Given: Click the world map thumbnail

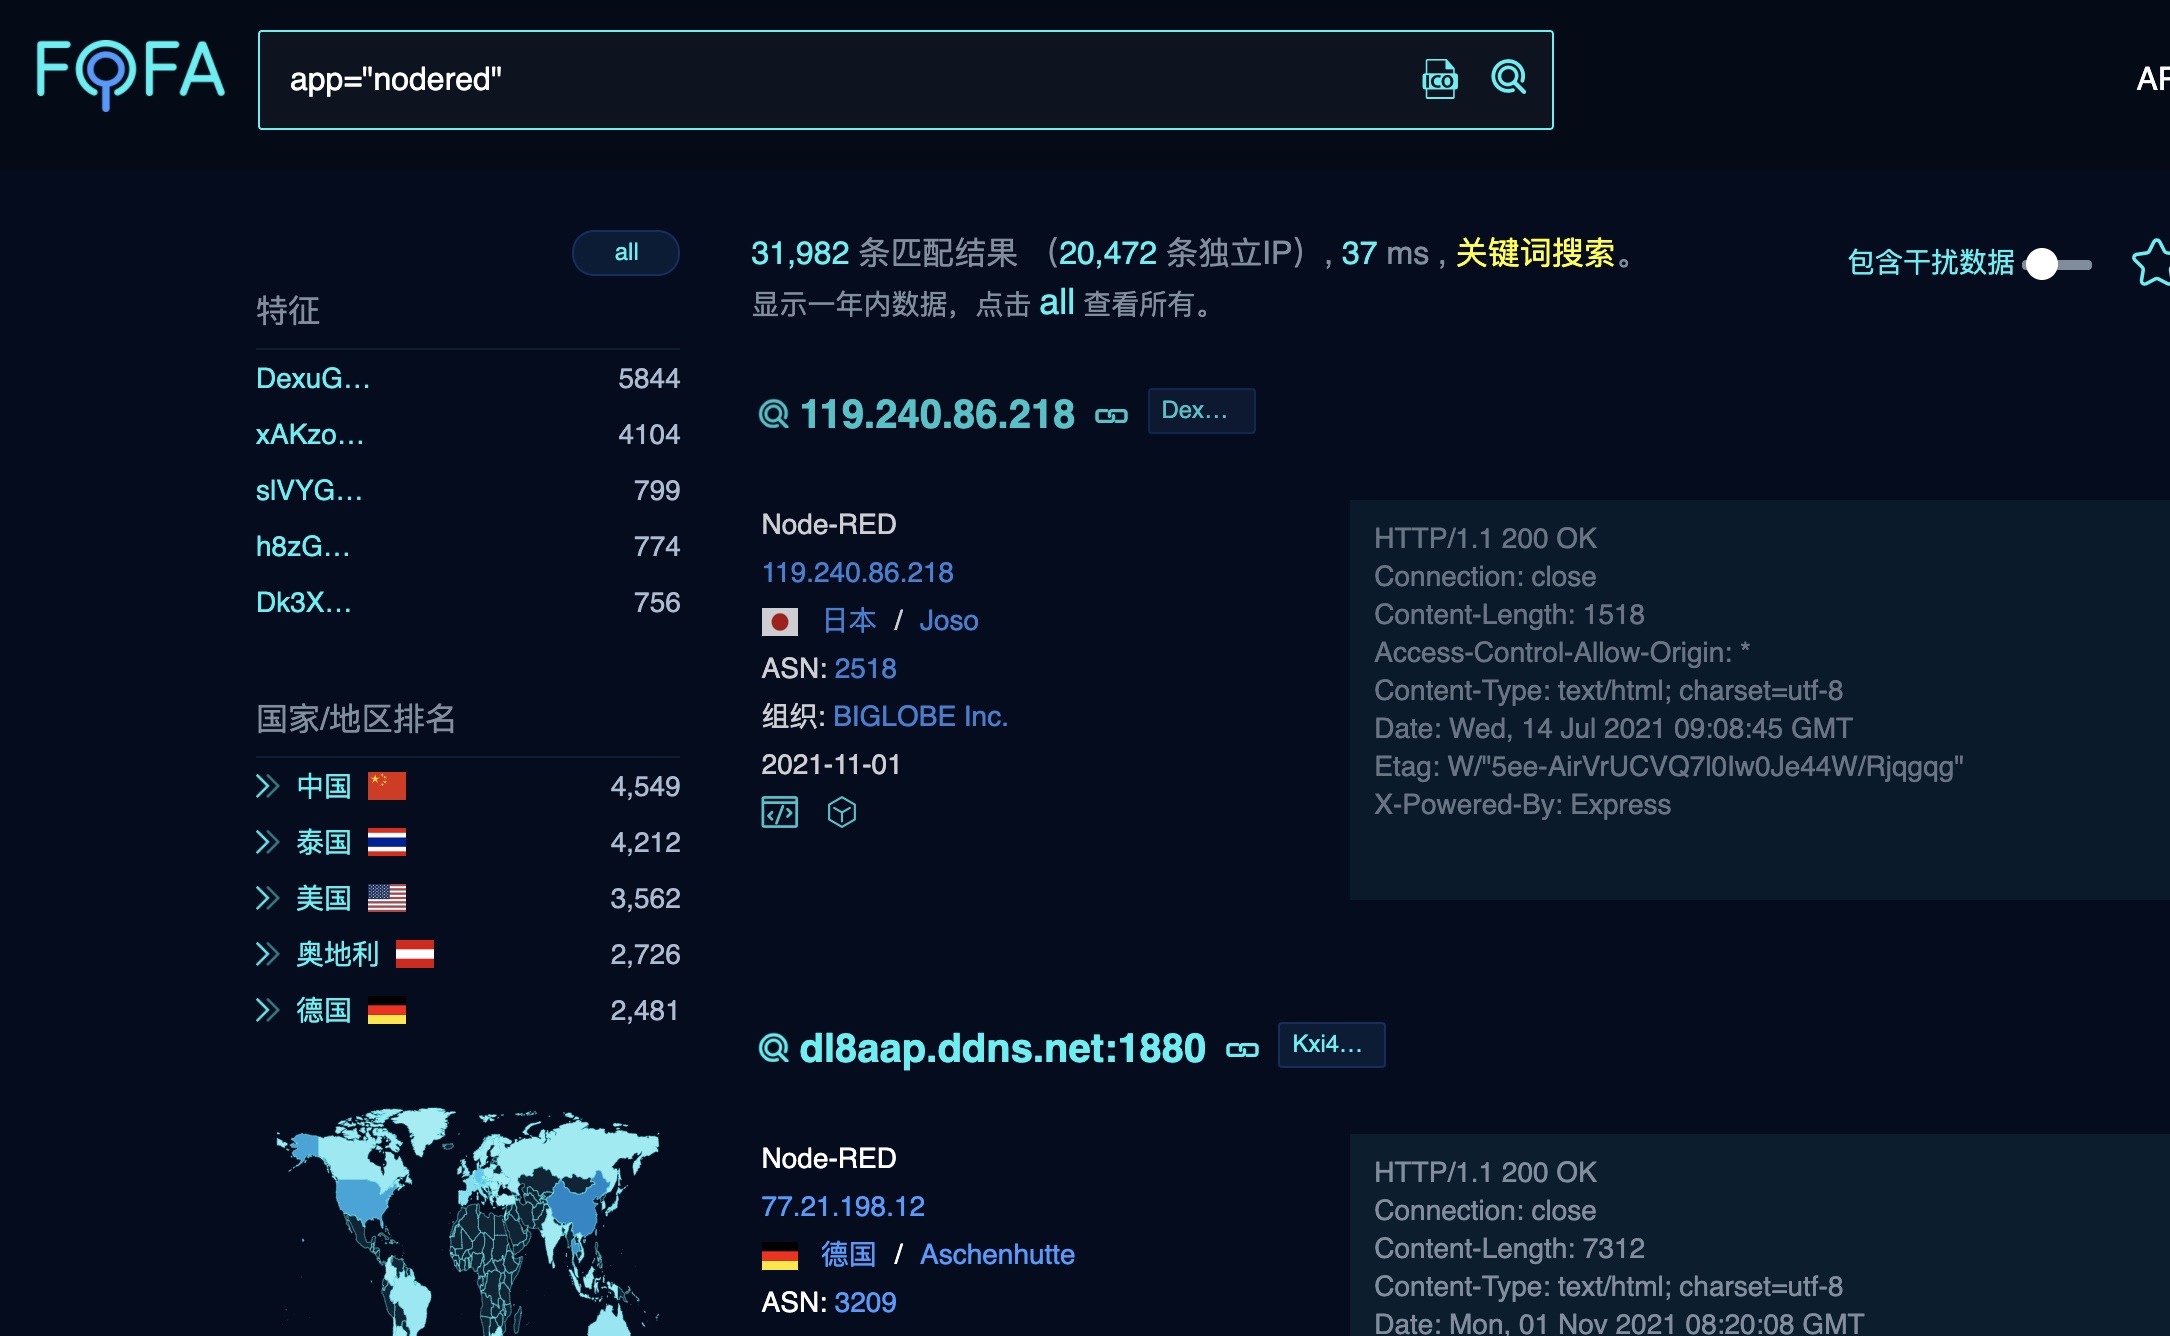Looking at the screenshot, I should (468, 1220).
